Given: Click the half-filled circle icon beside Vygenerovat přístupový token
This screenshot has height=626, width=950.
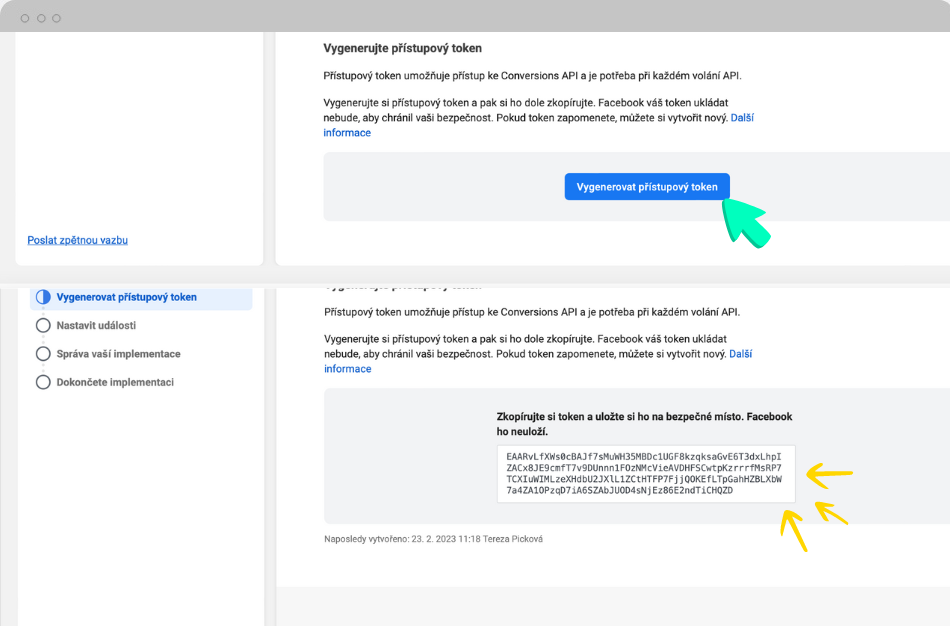Looking at the screenshot, I should (x=43, y=297).
